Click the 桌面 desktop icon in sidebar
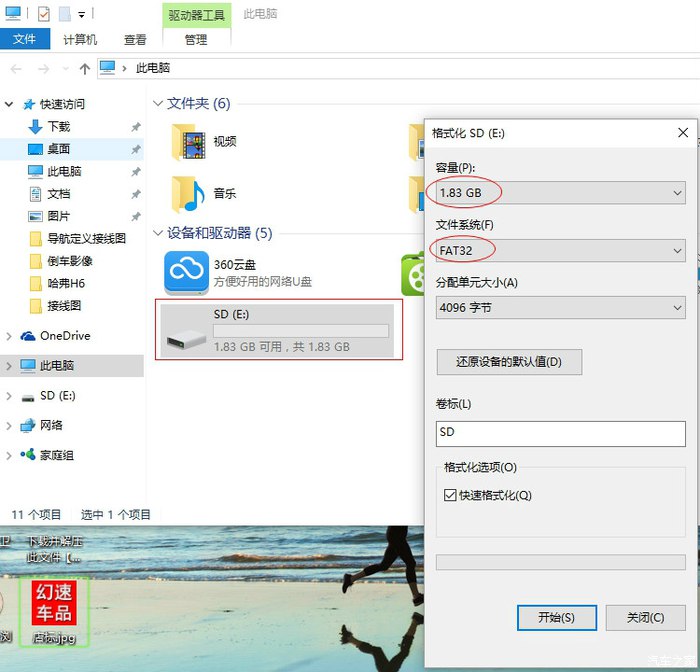The image size is (700, 672). (x=35, y=149)
